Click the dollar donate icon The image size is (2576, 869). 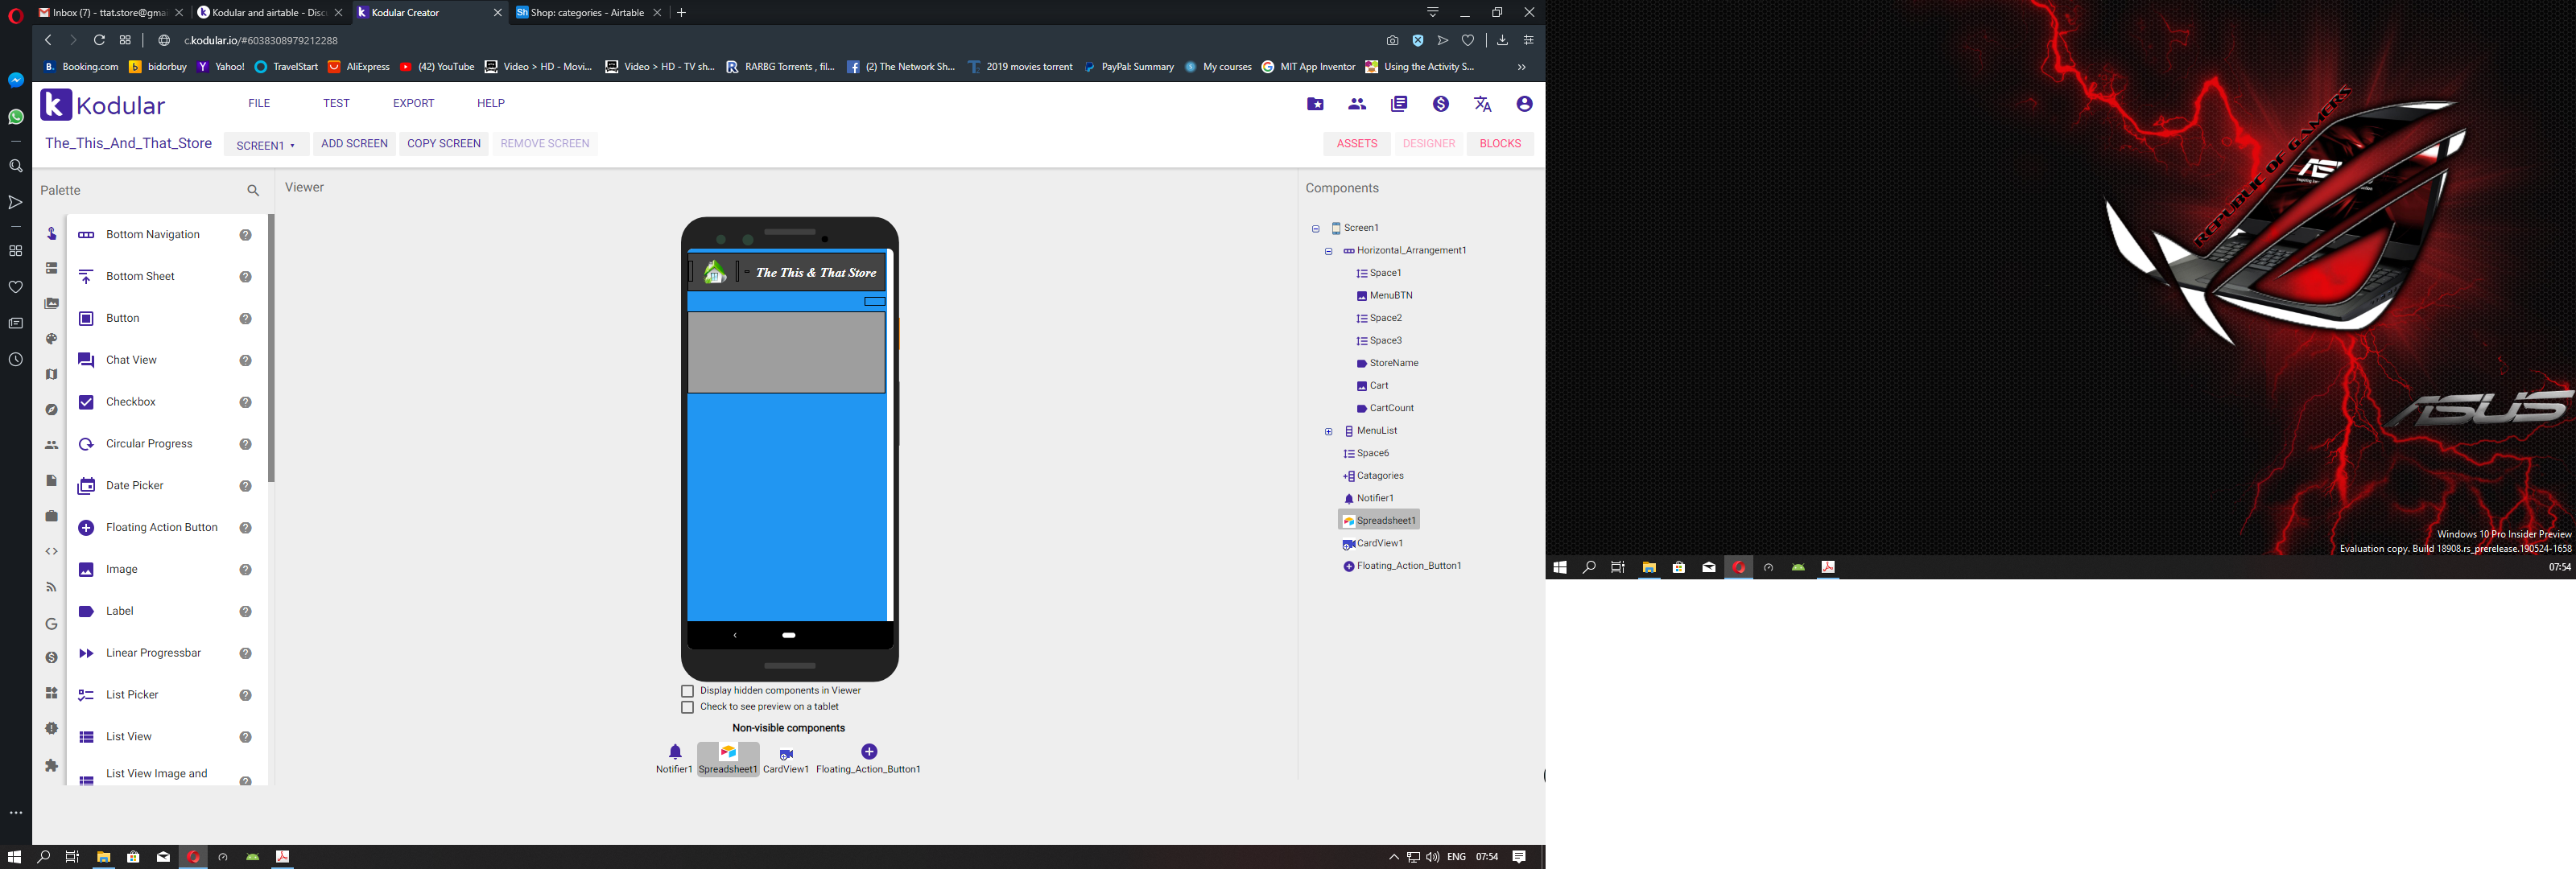pos(1440,104)
